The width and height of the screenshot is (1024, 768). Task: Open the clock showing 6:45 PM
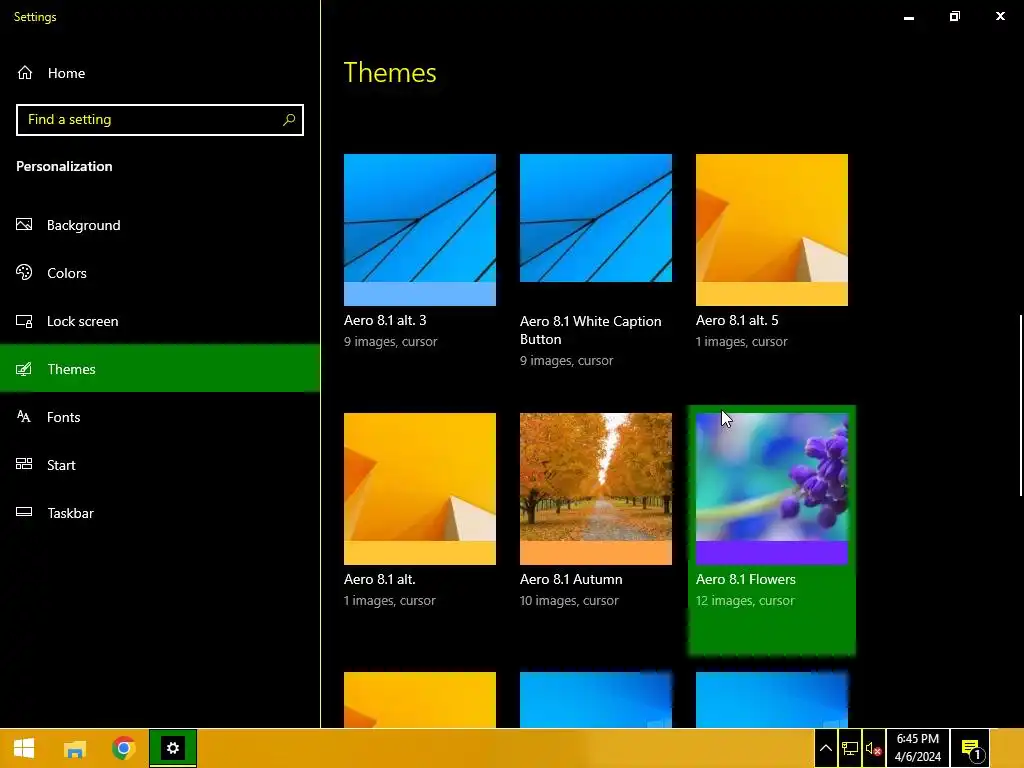click(918, 748)
